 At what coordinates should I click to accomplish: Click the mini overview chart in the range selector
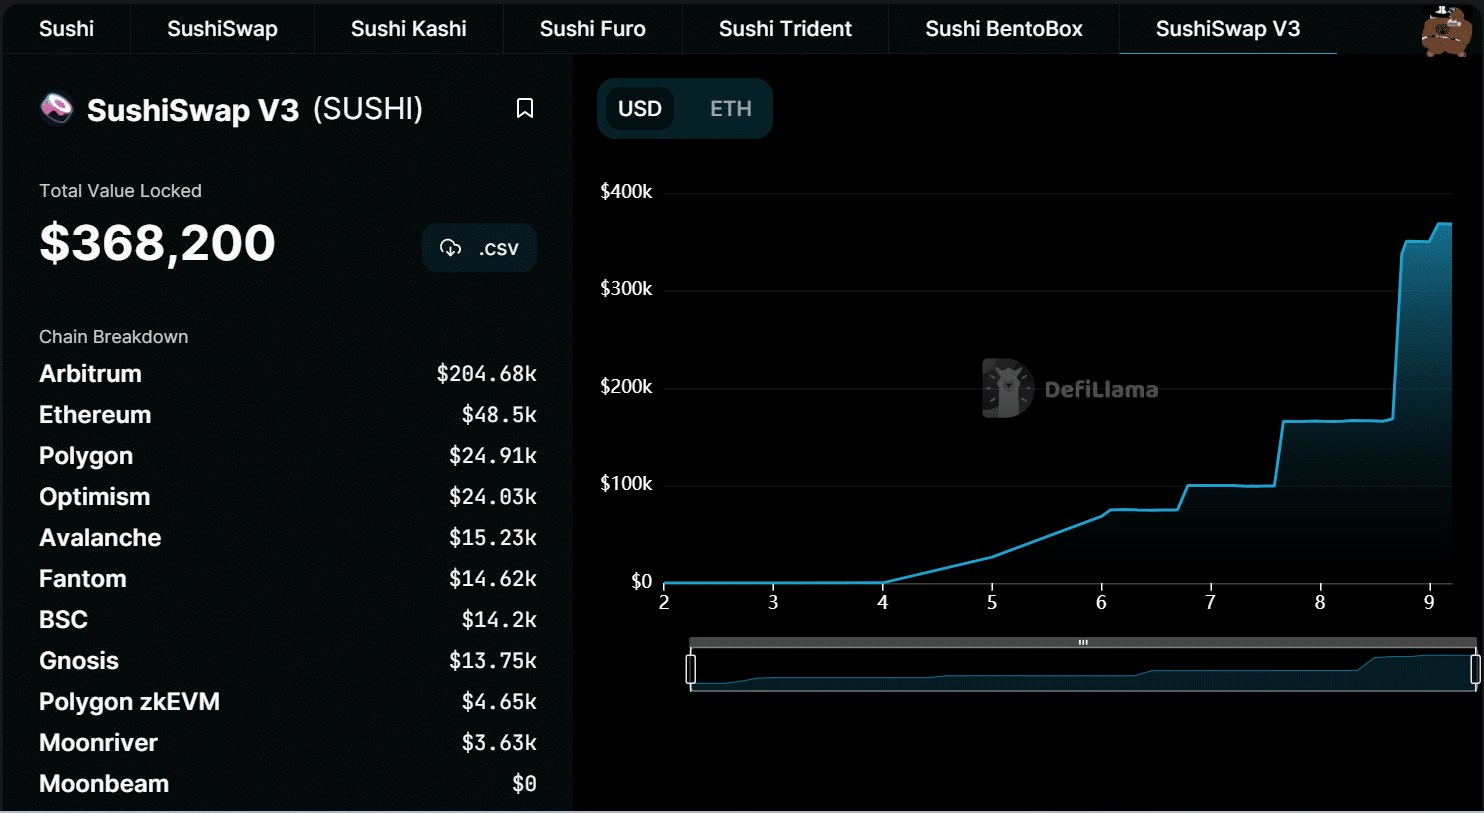1083,669
